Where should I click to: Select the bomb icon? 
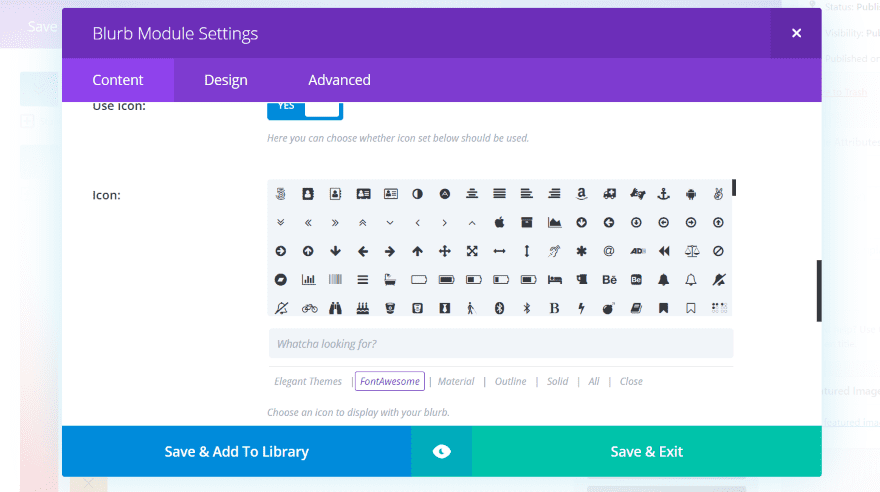[x=609, y=308]
